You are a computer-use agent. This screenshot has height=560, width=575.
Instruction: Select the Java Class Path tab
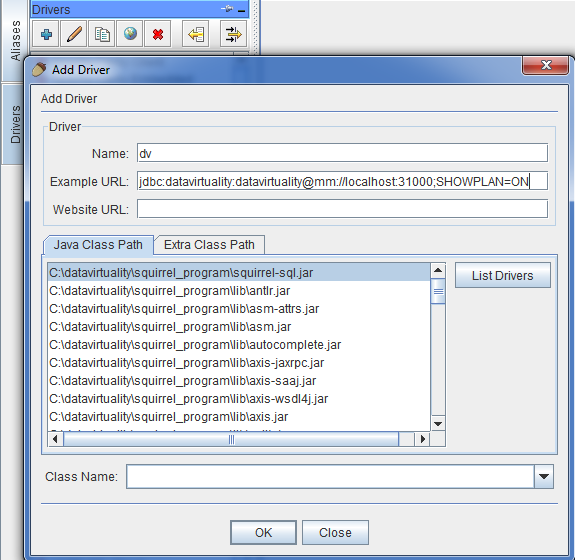(x=98, y=245)
